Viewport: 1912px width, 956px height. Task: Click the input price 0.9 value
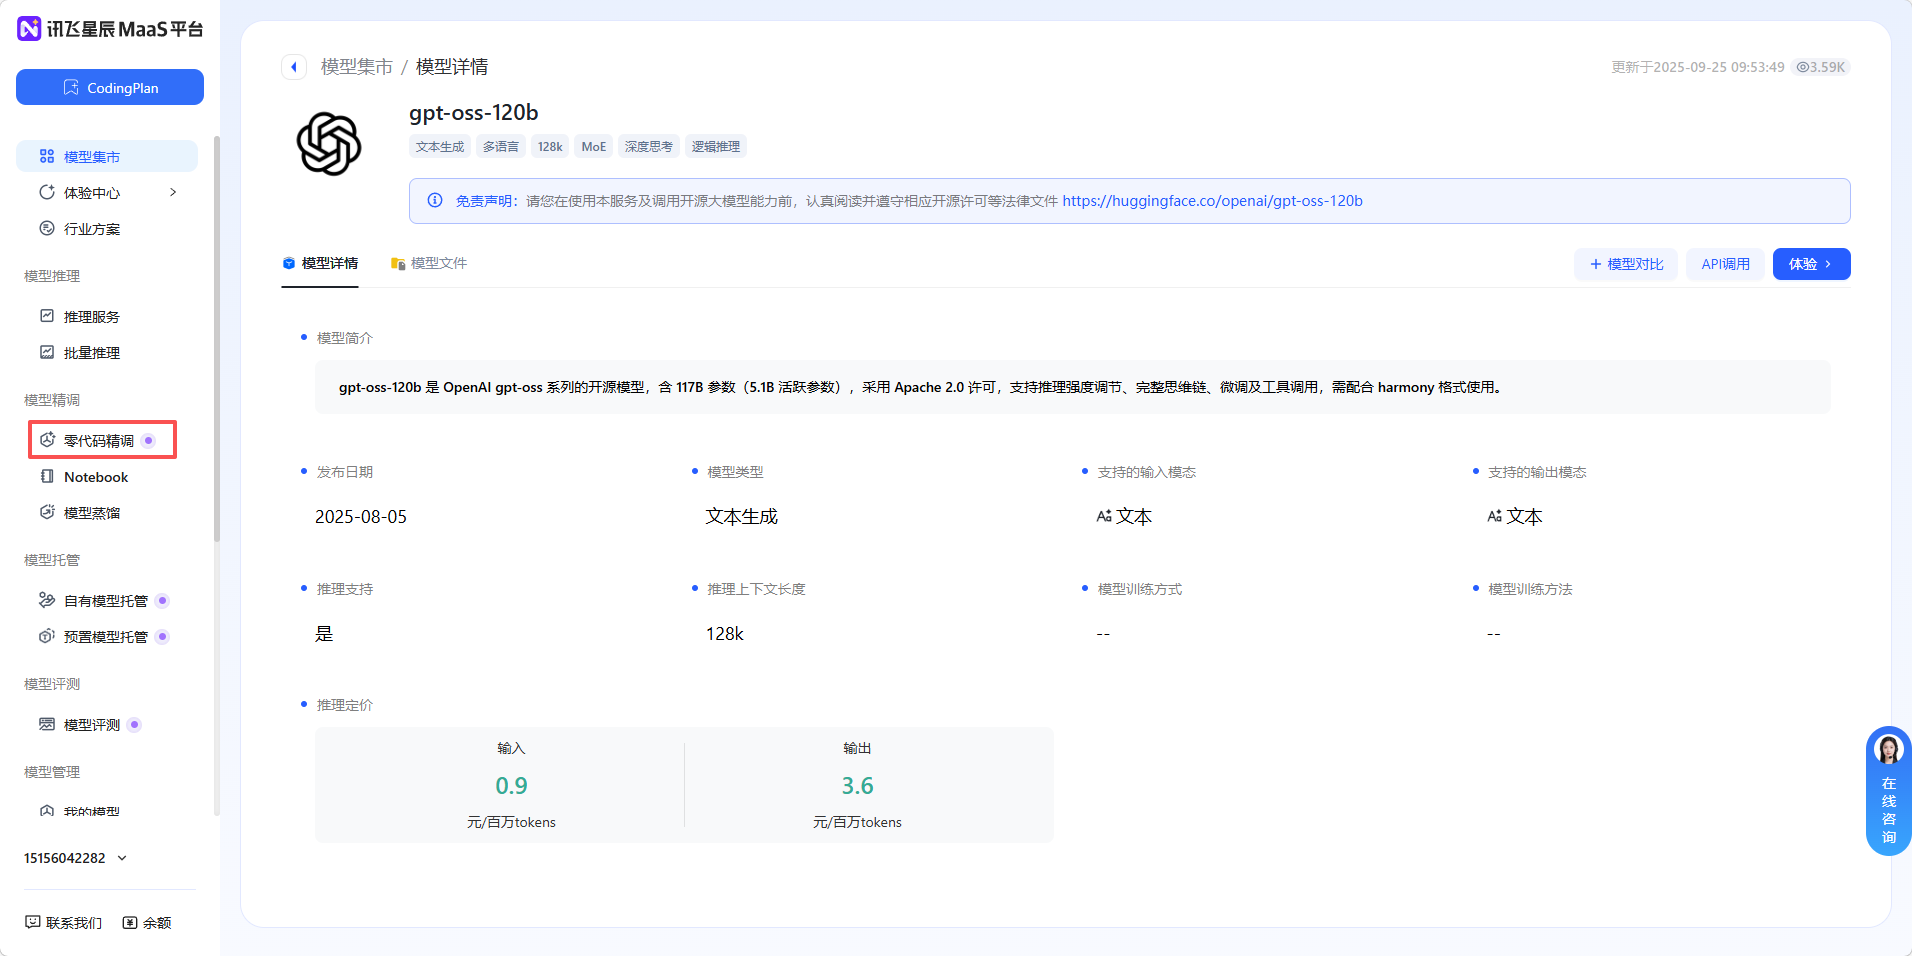[511, 786]
